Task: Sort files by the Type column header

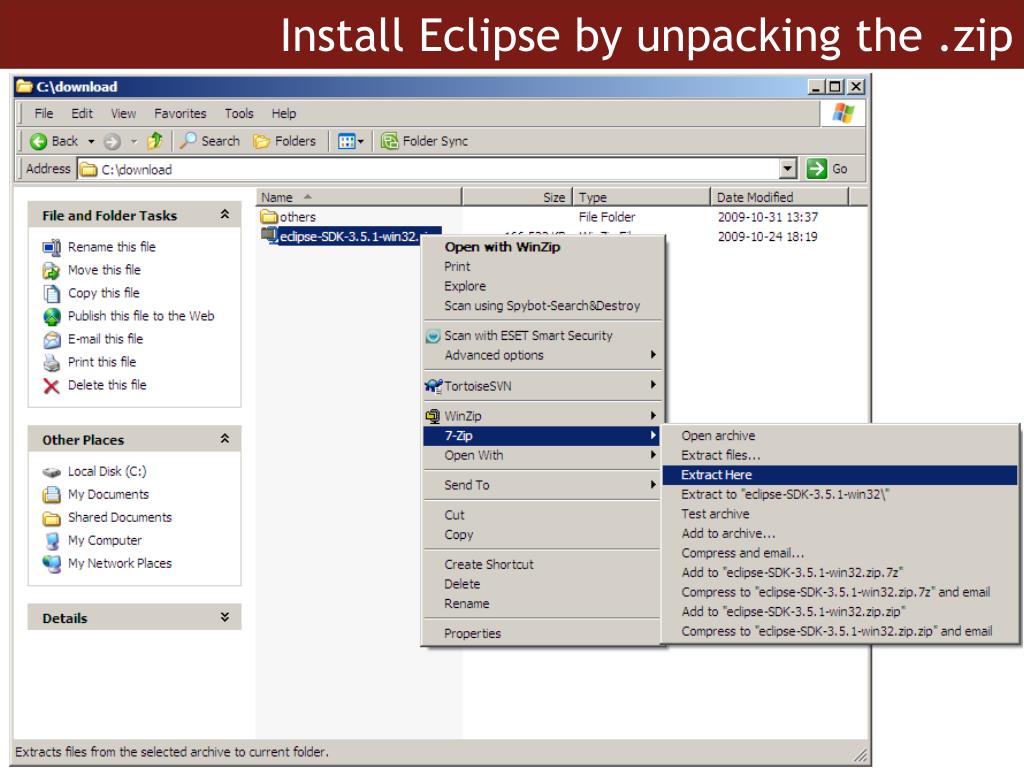Action: [641, 197]
